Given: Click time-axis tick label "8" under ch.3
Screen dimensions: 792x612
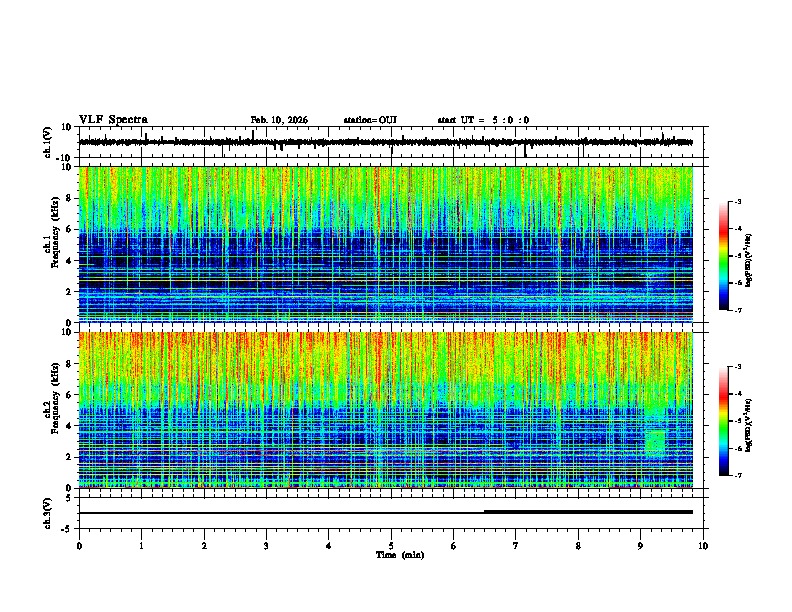Looking at the screenshot, I should click(578, 546).
